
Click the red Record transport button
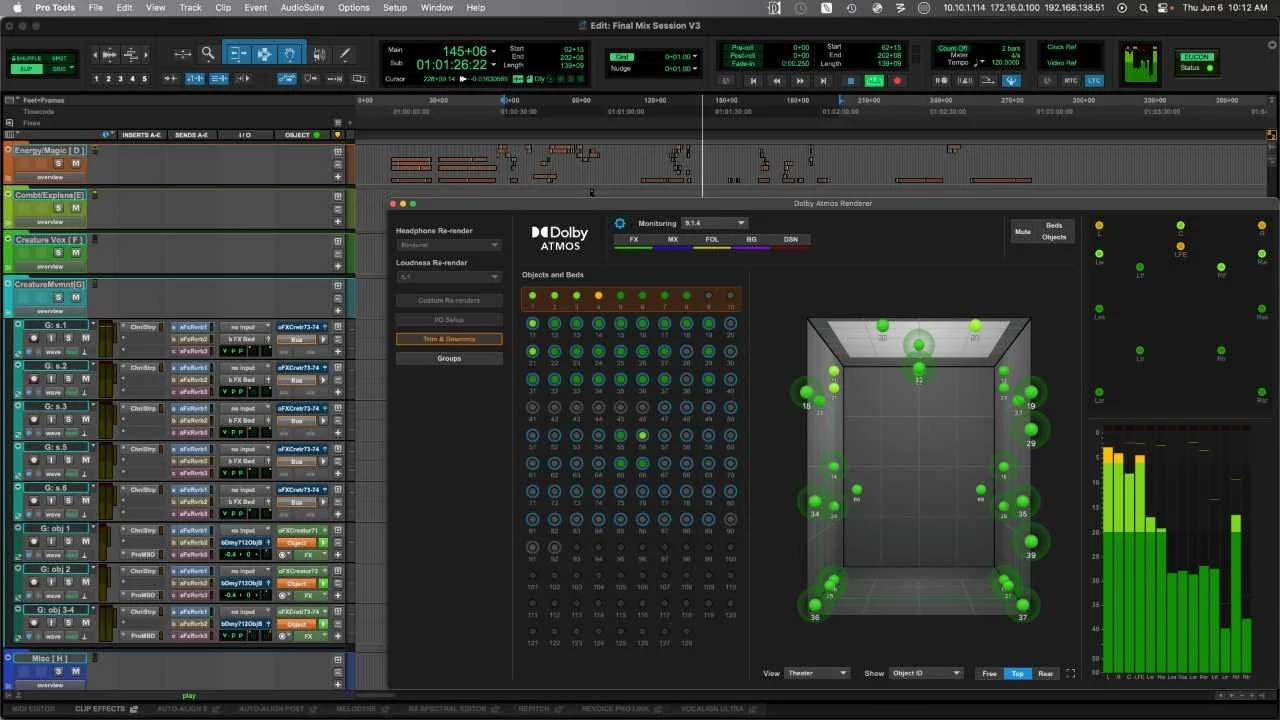pyautogui.click(x=897, y=81)
